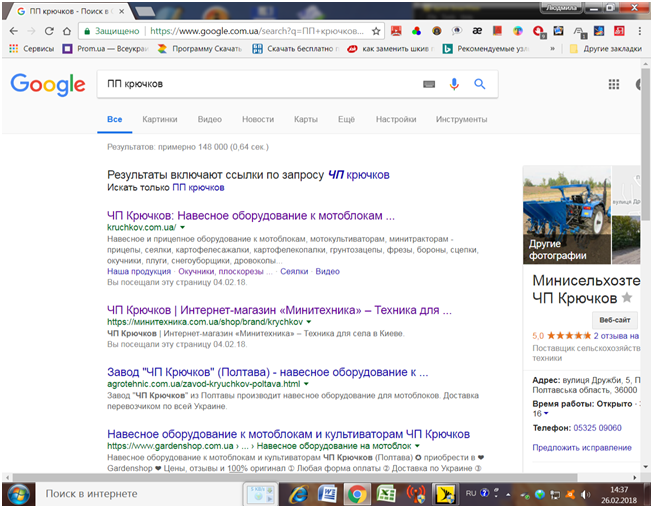Screen dimensions: 653x508
Task: Expand options arrow next to kruchkov.com.ua
Action: click(x=182, y=228)
